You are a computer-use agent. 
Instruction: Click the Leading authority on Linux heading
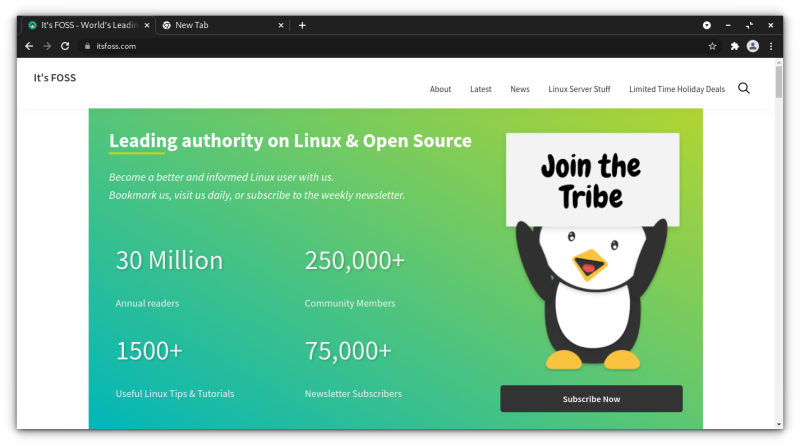(290, 141)
